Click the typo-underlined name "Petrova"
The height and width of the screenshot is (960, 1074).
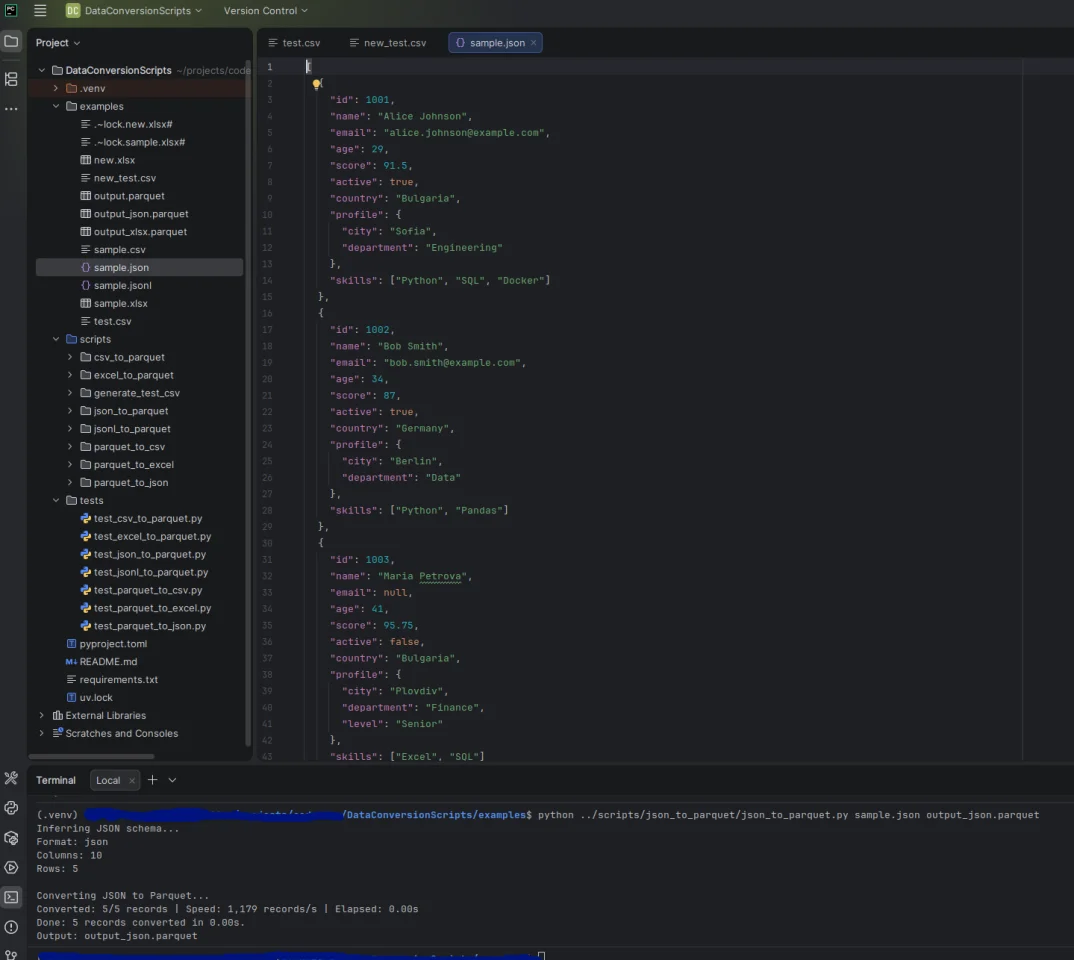pyautogui.click(x=442, y=576)
